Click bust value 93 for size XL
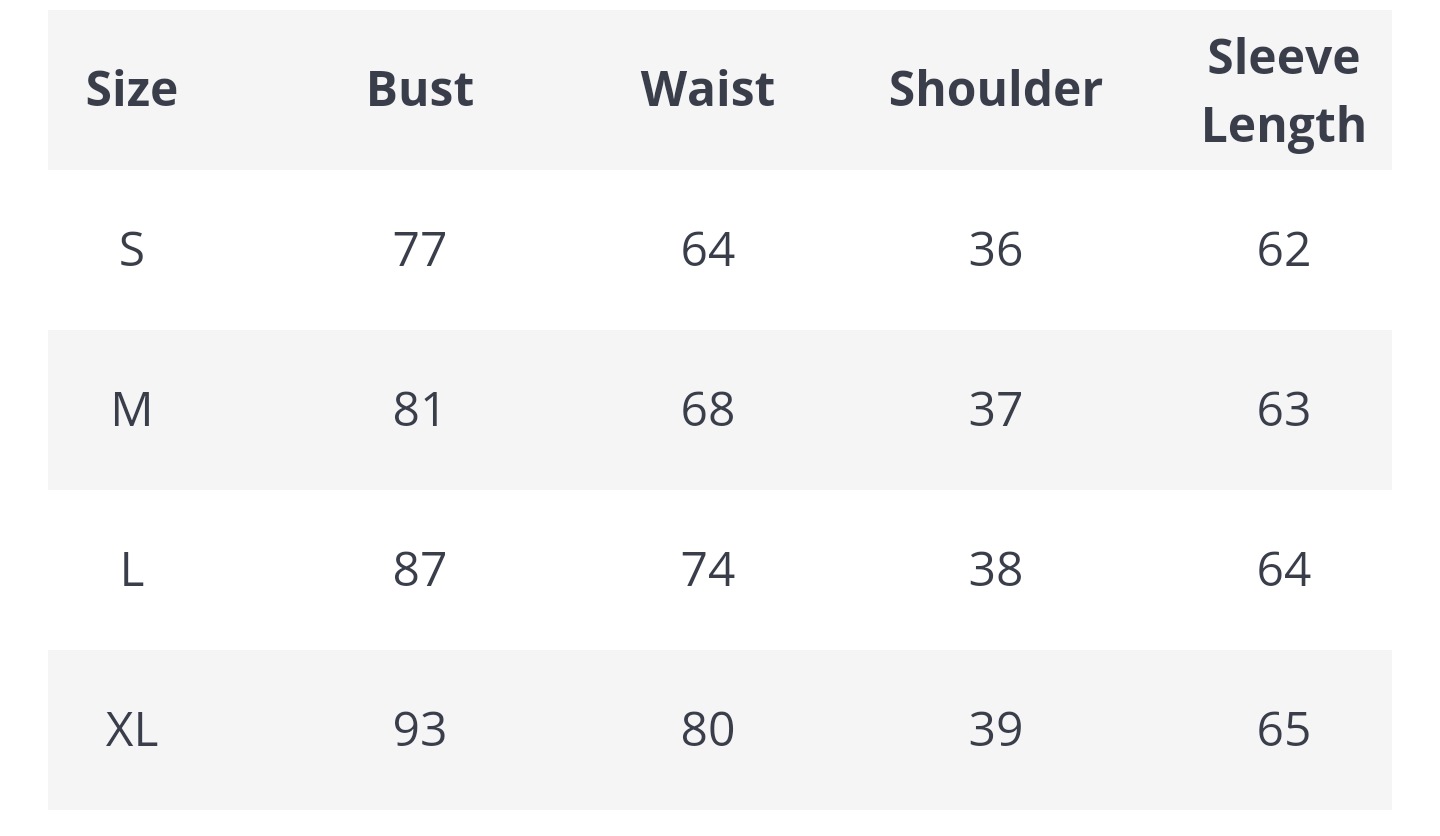This screenshot has height=836, width=1440. click(420, 730)
